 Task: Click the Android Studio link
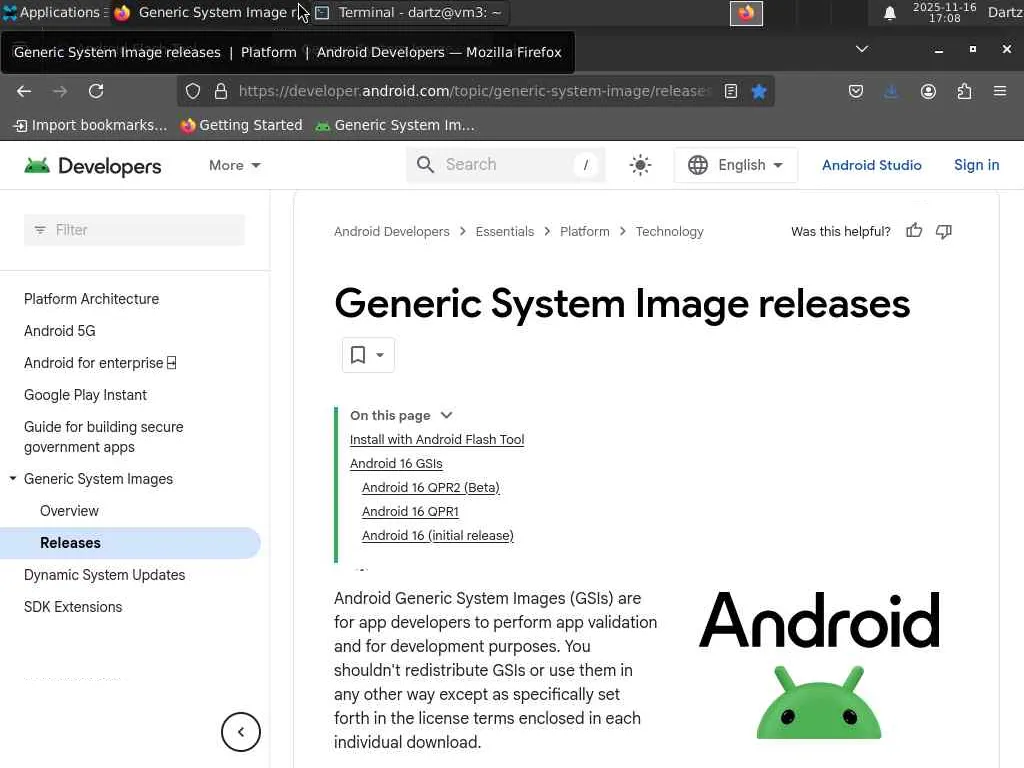871,165
